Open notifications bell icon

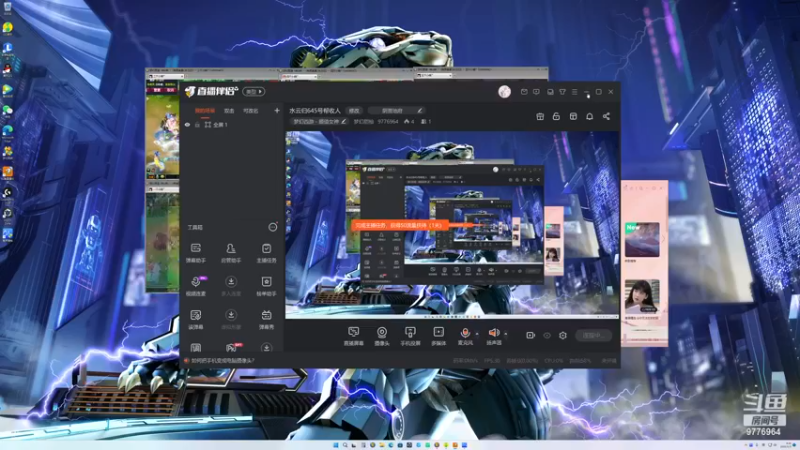click(589, 116)
